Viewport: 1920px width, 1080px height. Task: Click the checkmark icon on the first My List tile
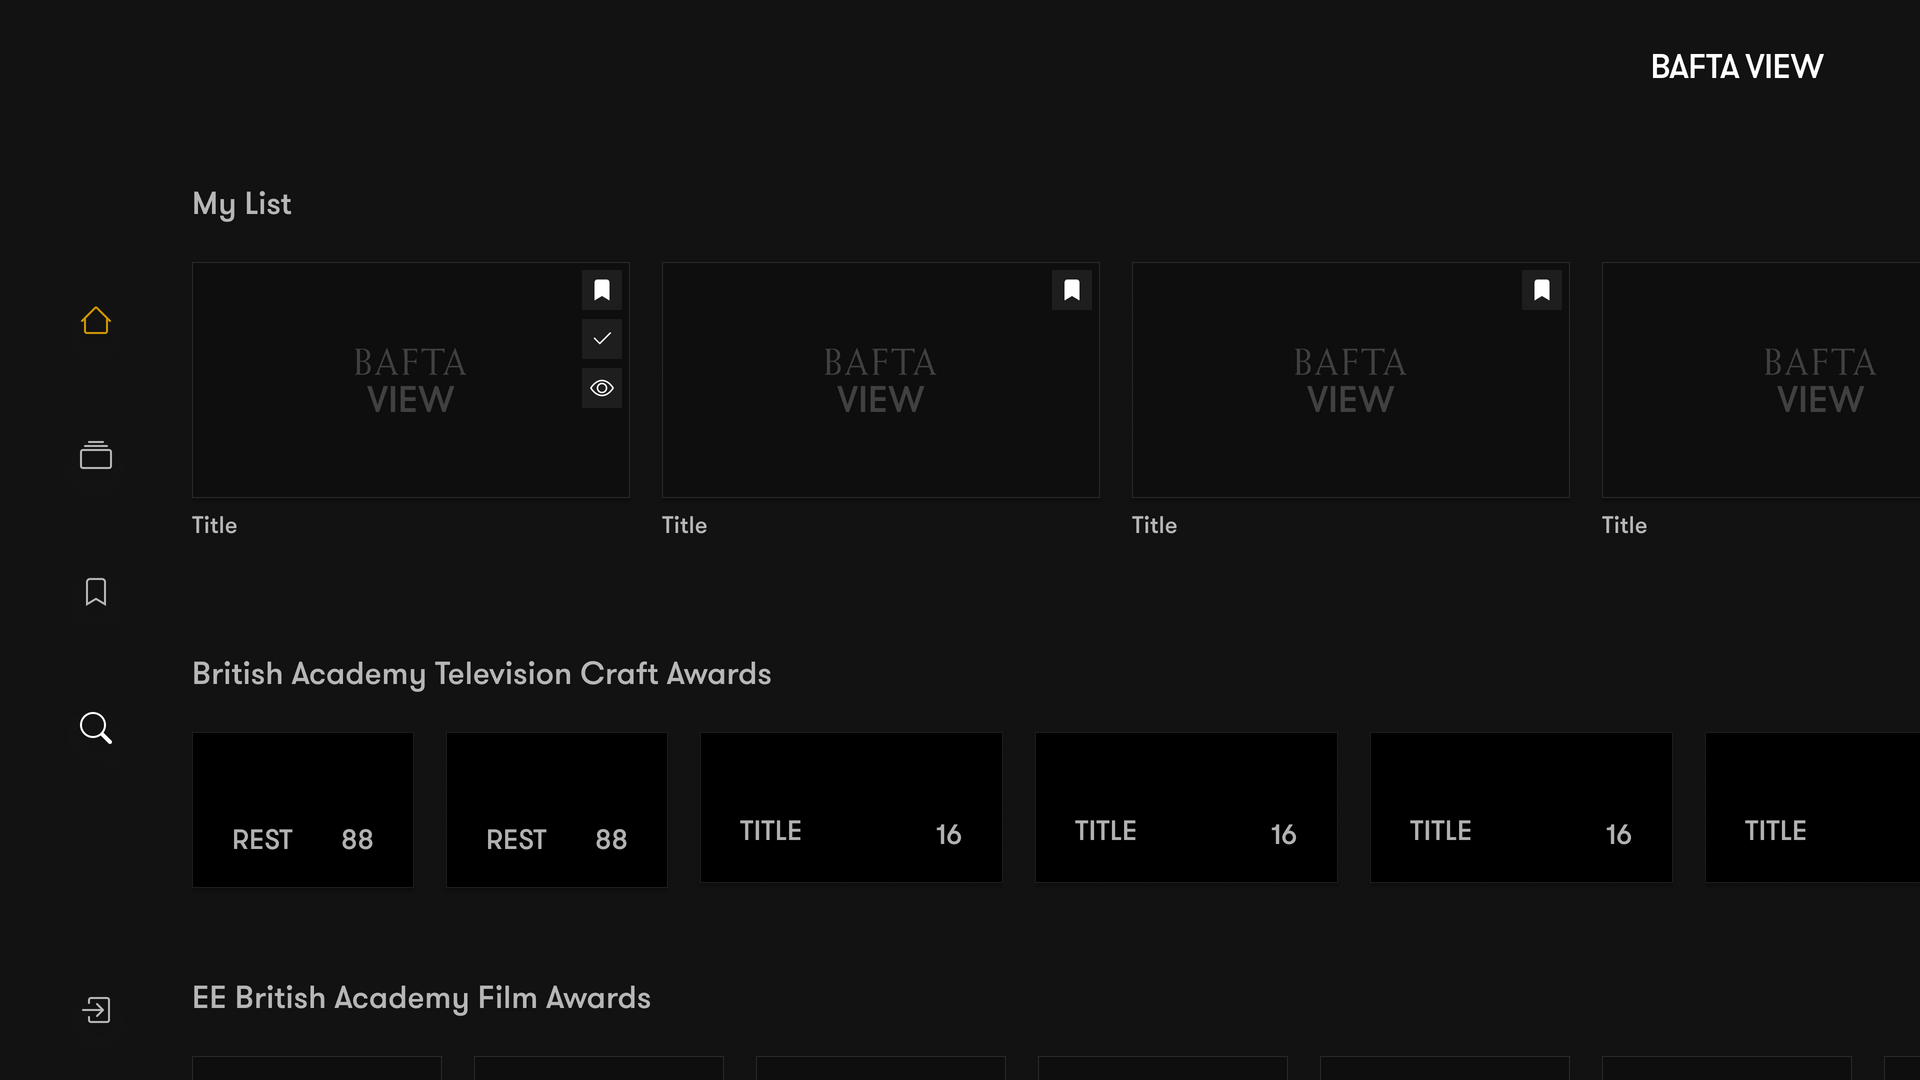[601, 339]
